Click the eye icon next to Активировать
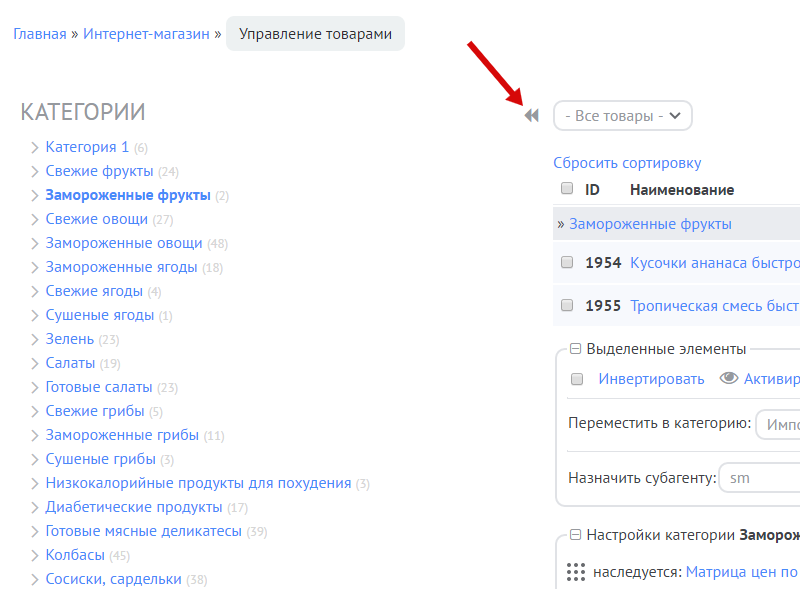 729,379
